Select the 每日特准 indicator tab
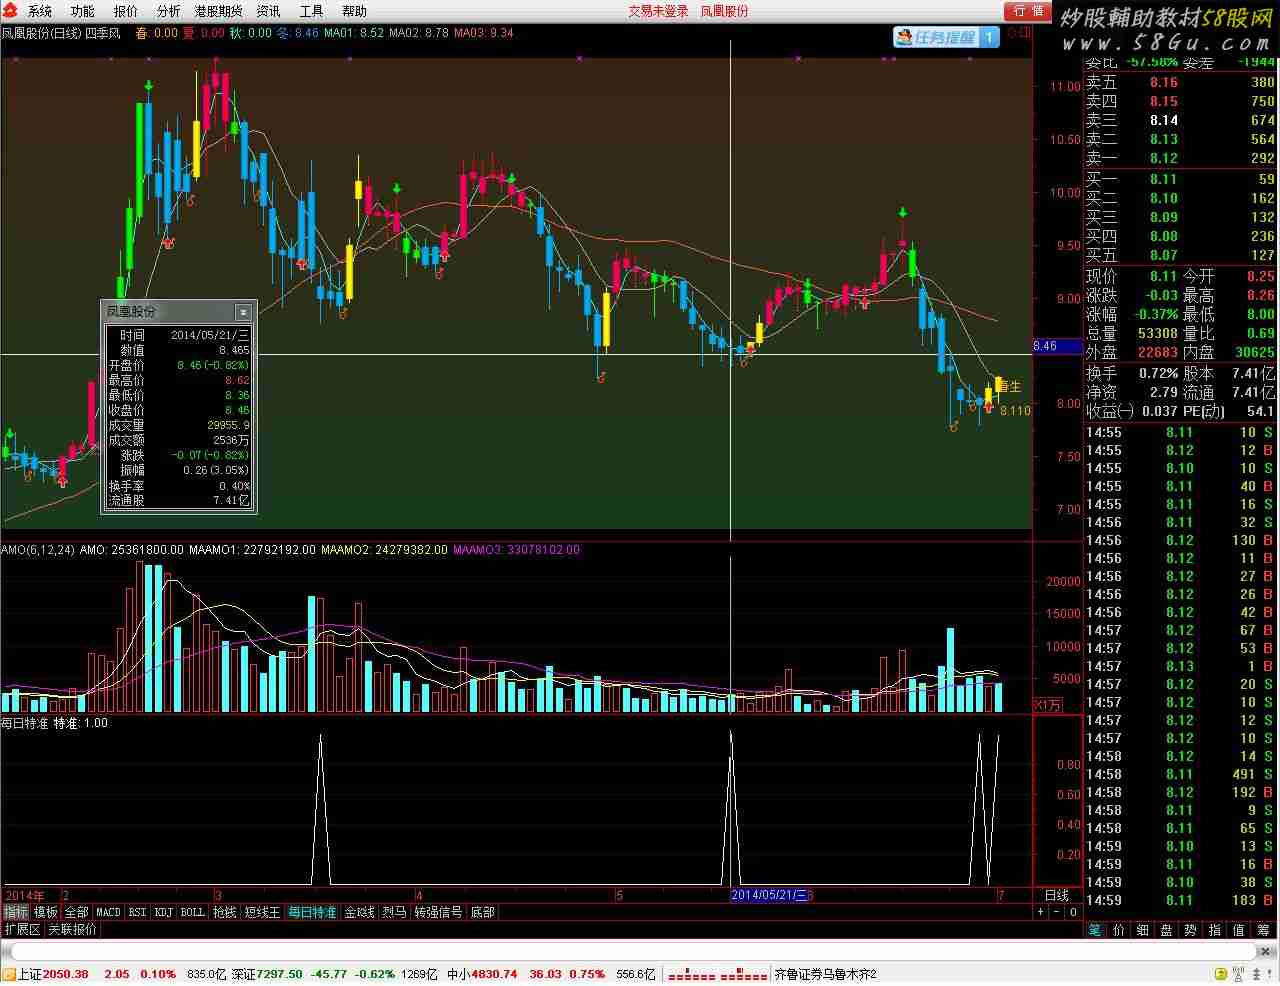 [312, 912]
